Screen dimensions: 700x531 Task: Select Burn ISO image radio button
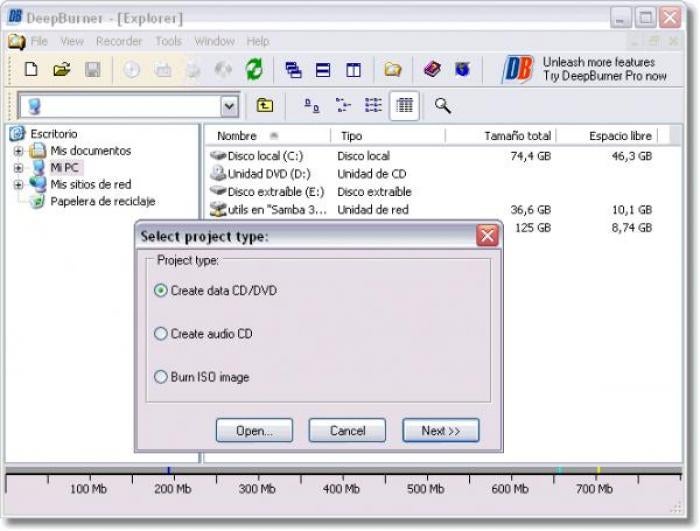coord(161,377)
